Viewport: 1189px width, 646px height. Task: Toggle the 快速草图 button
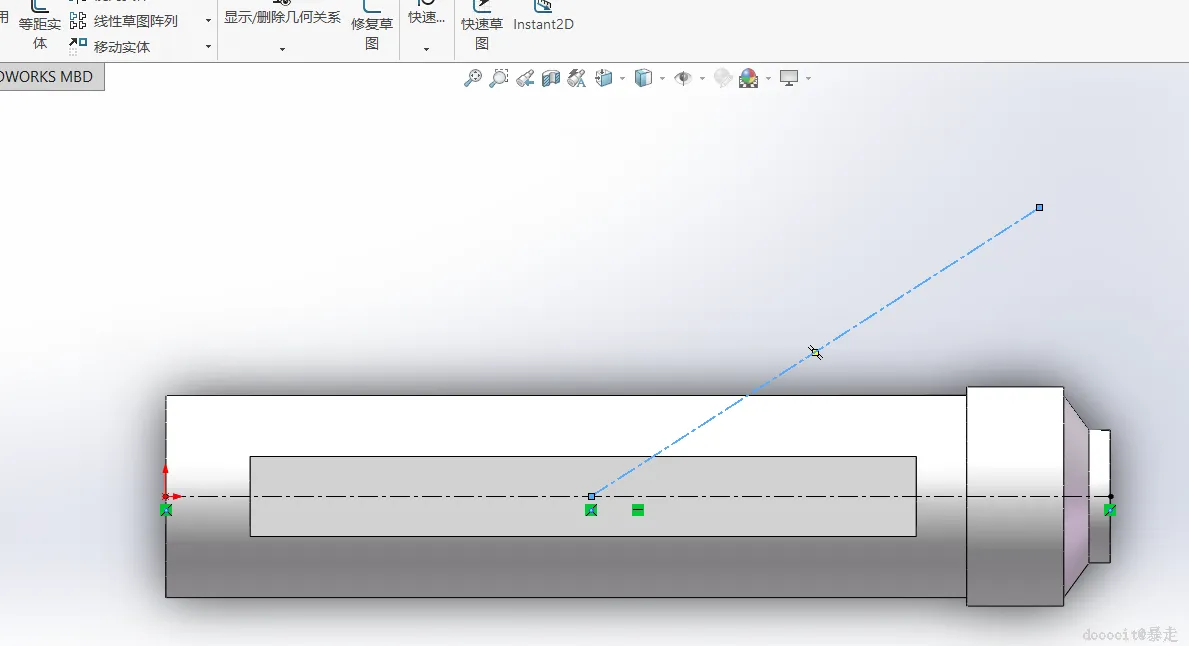tap(482, 27)
